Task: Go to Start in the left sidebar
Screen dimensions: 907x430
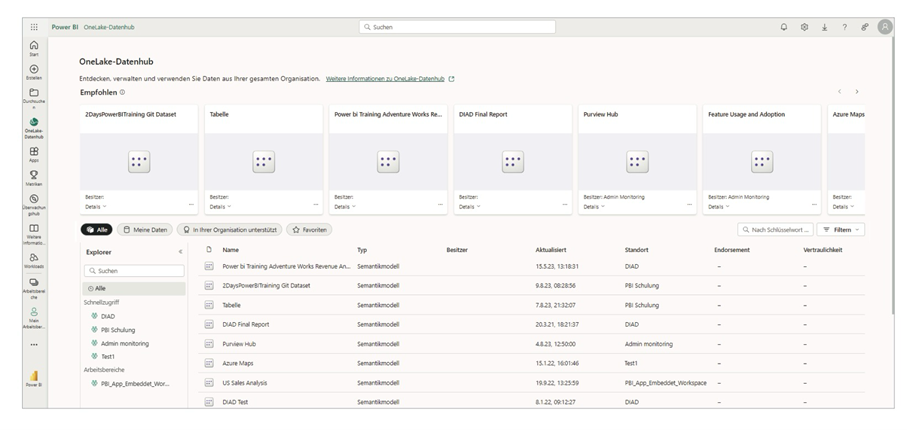Action: [x=34, y=48]
